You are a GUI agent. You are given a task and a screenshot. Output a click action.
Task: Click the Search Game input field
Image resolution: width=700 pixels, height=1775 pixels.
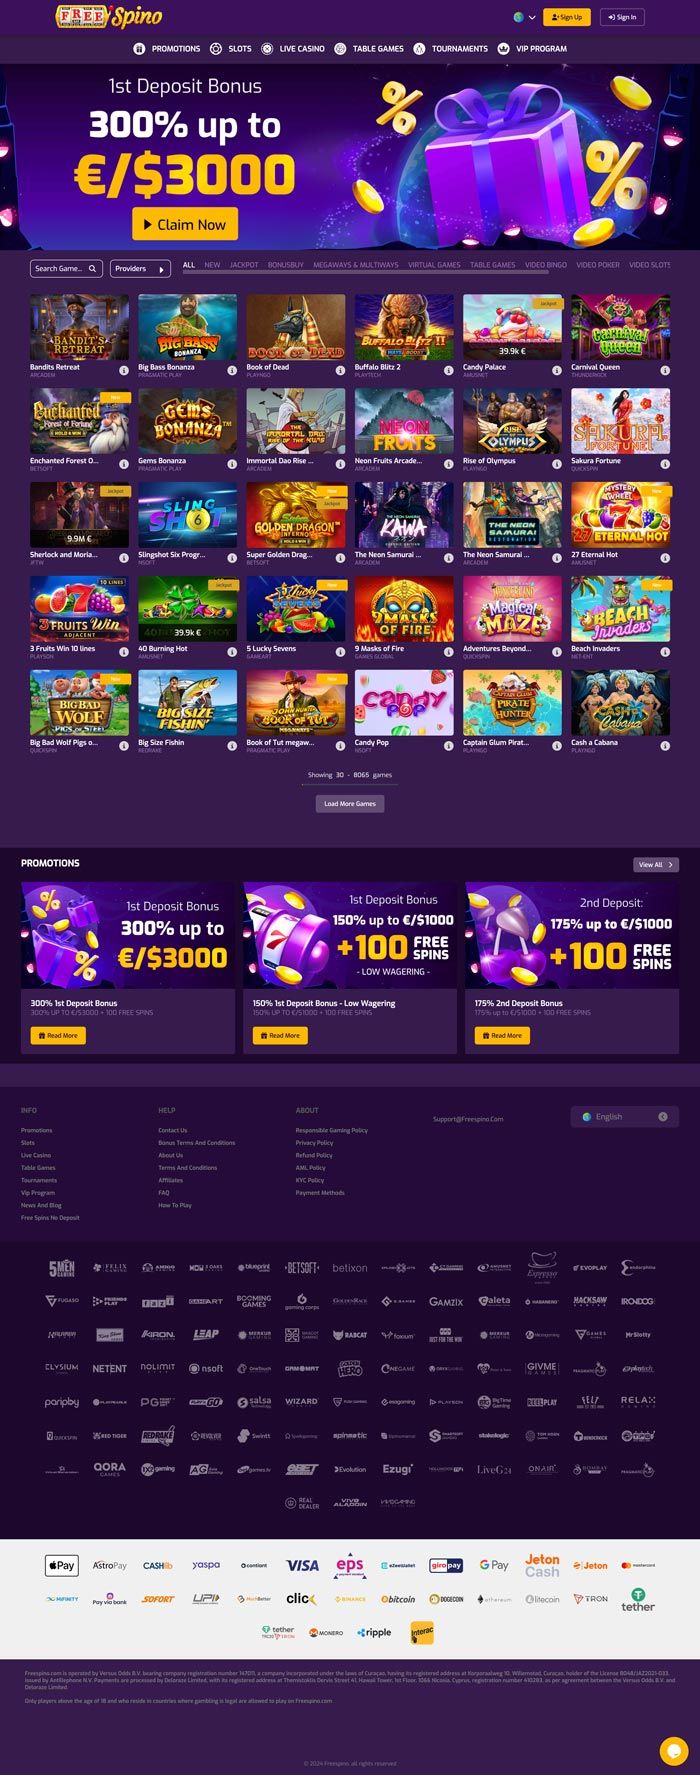pyautogui.click(x=66, y=269)
